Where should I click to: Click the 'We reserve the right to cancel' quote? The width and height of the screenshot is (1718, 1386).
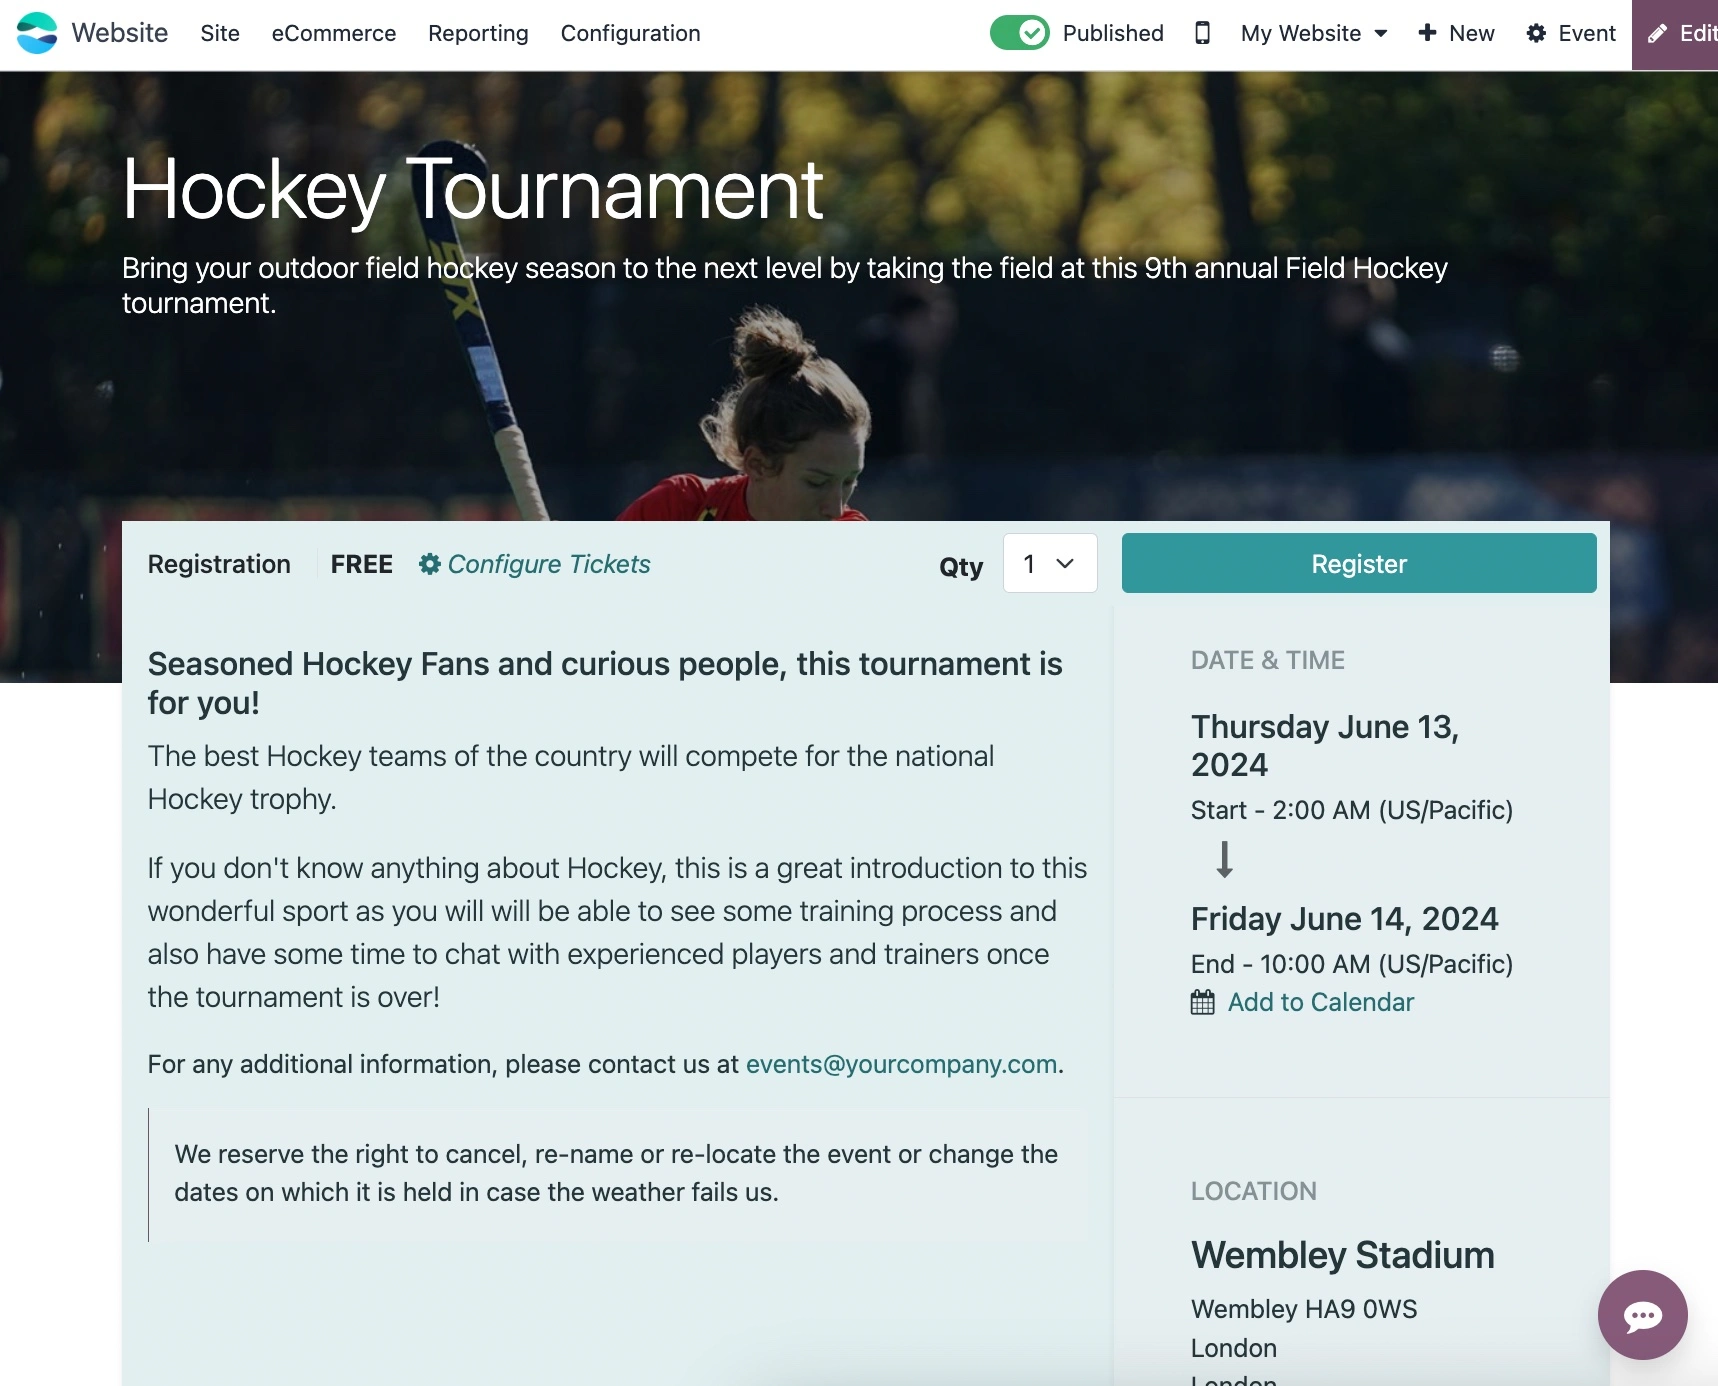pos(616,1173)
